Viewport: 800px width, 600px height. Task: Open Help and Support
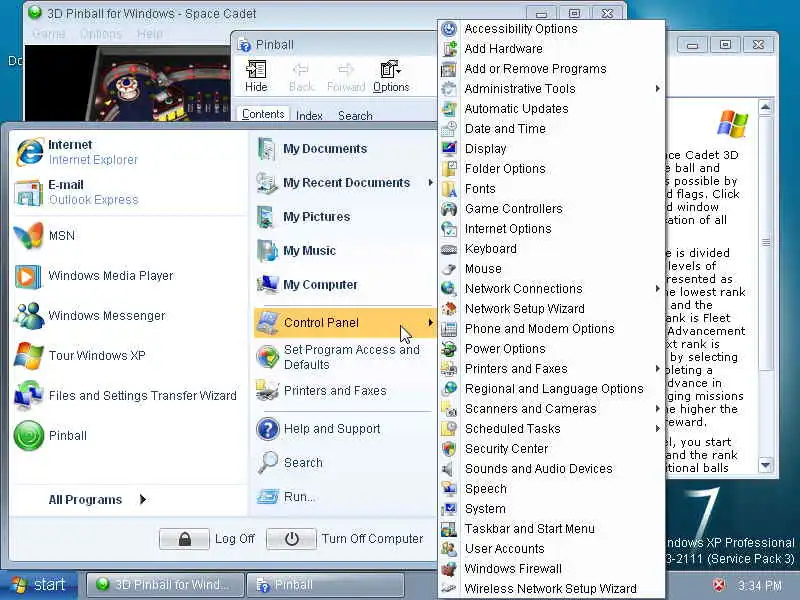pyautogui.click(x=345, y=429)
